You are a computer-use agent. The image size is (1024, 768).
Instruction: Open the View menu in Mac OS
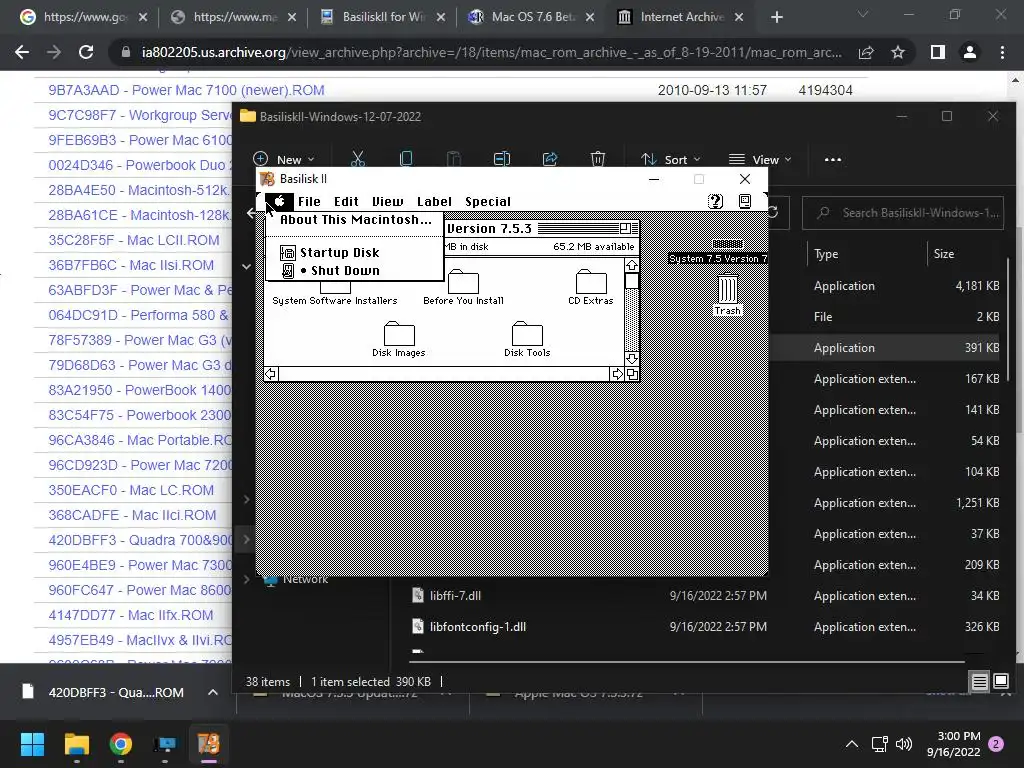point(387,202)
